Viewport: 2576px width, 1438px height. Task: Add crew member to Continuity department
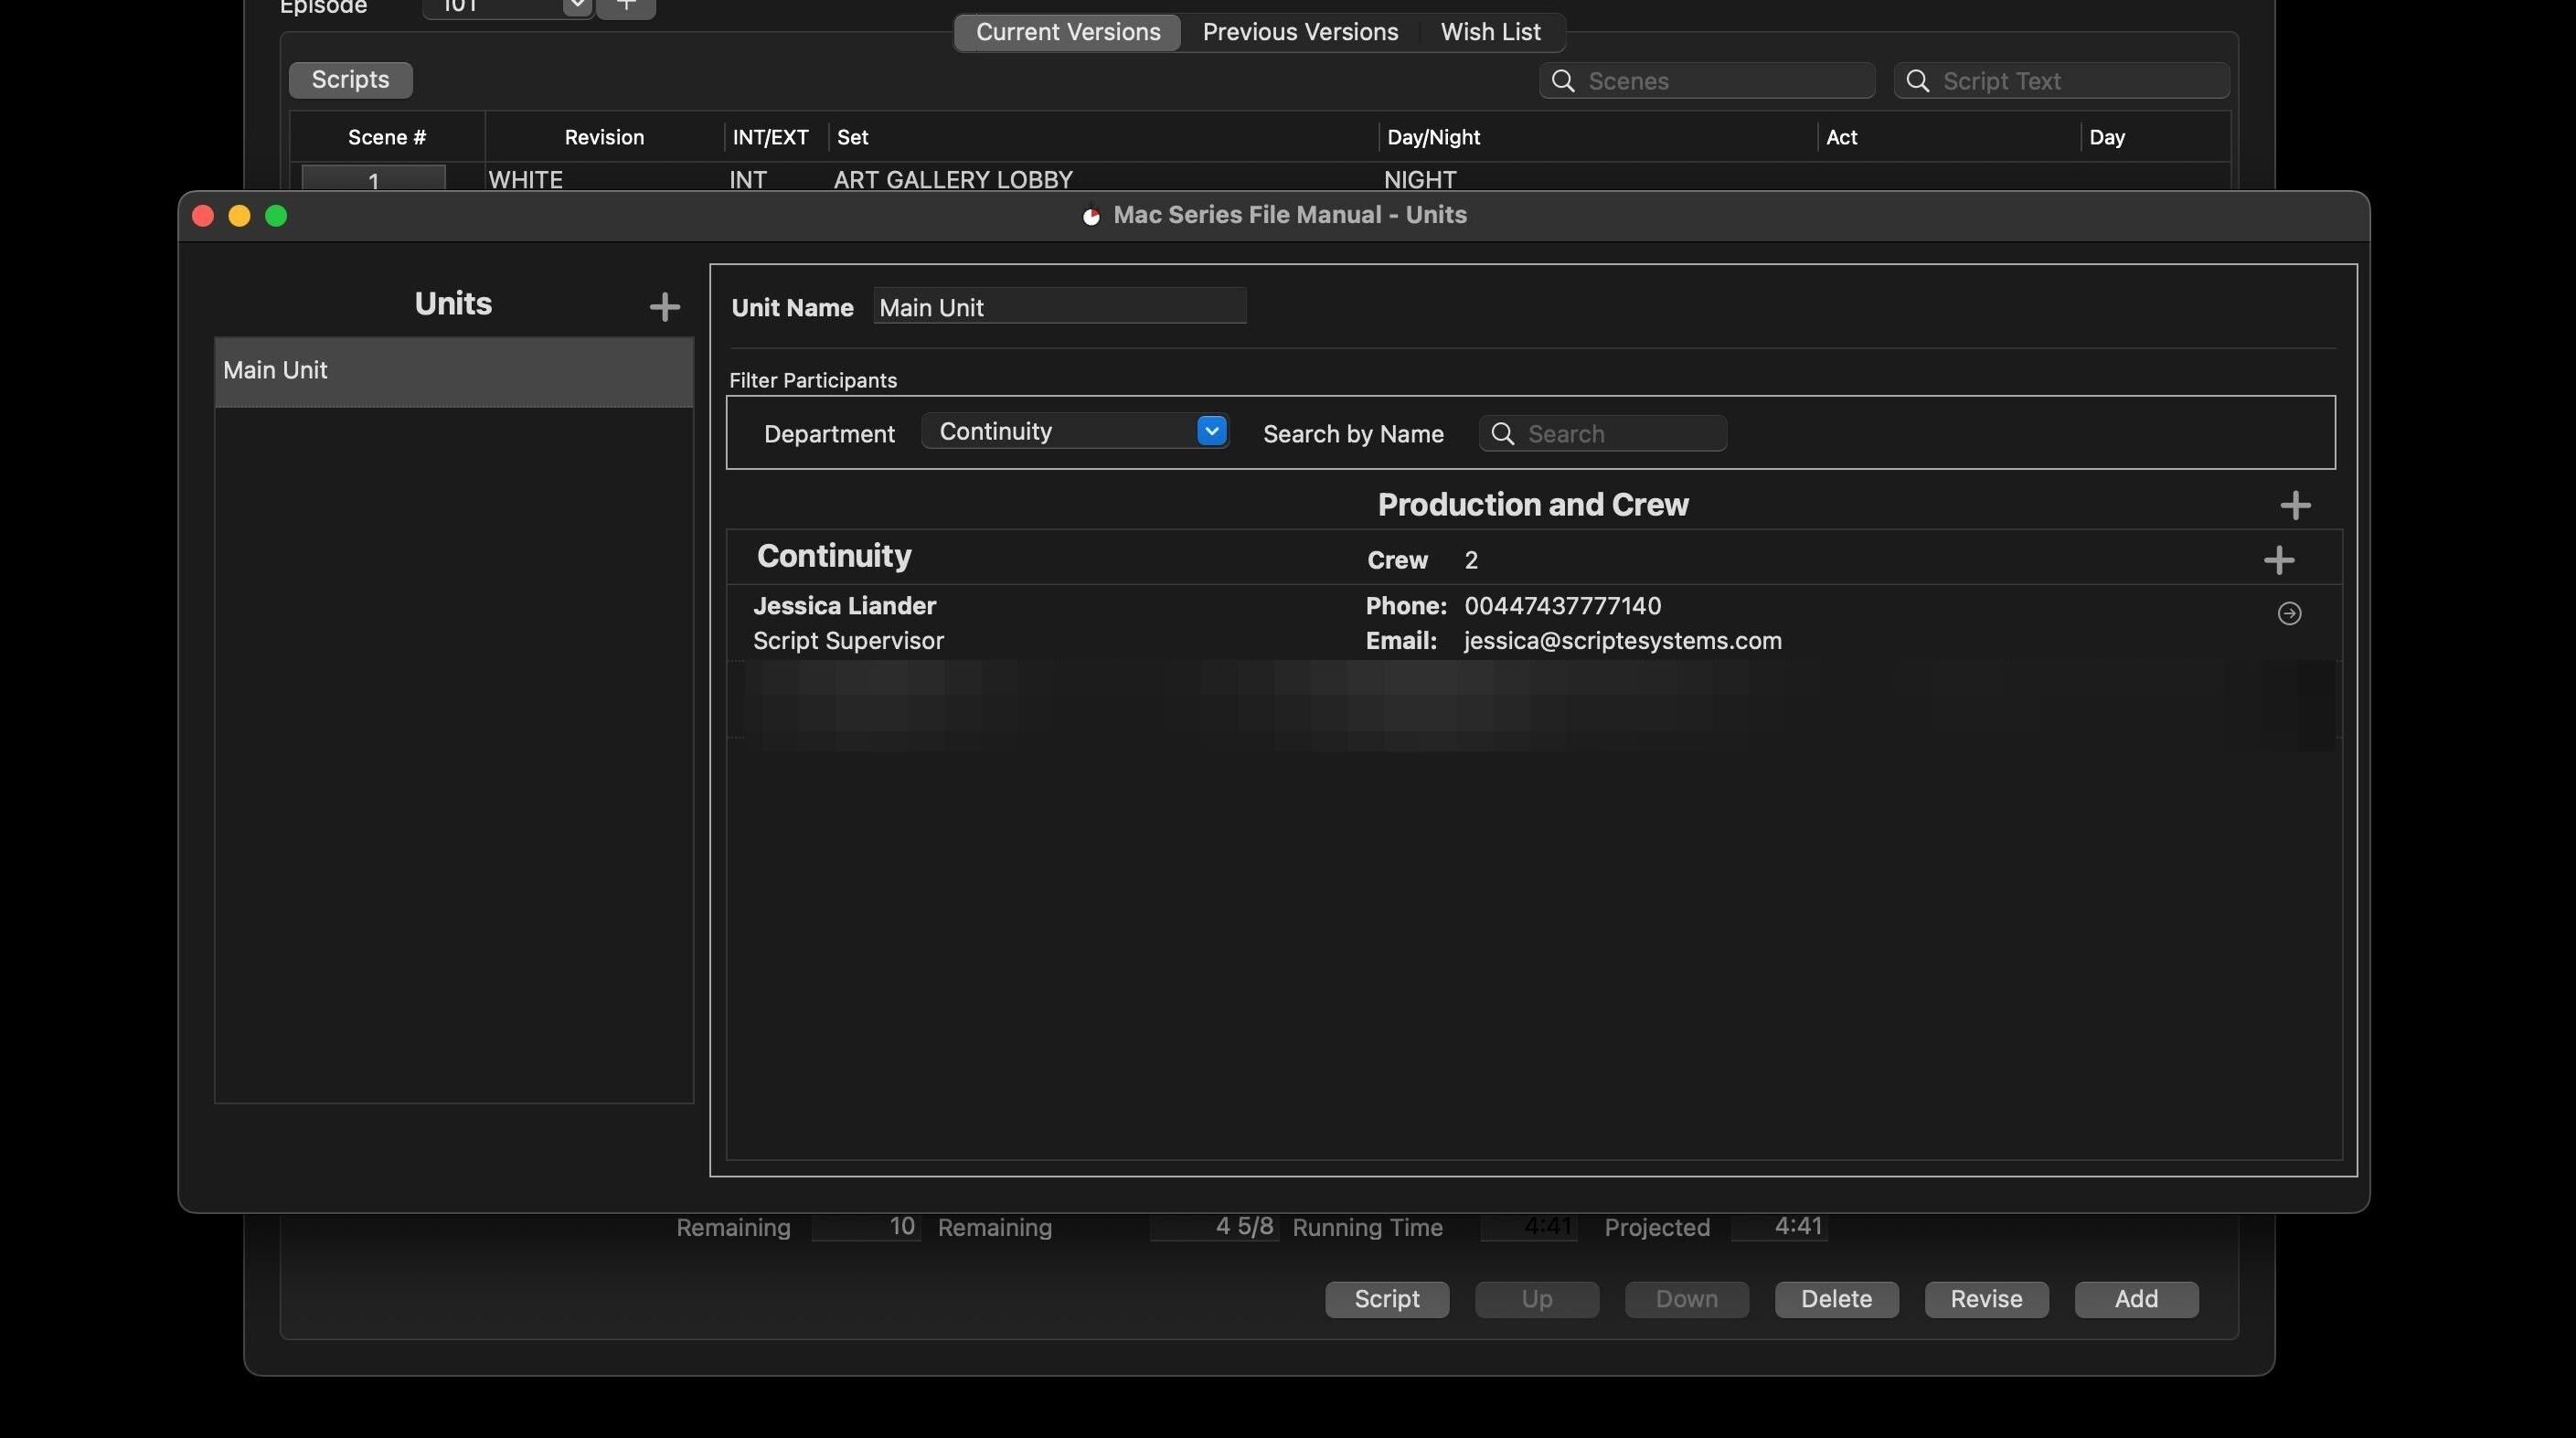click(x=2278, y=560)
